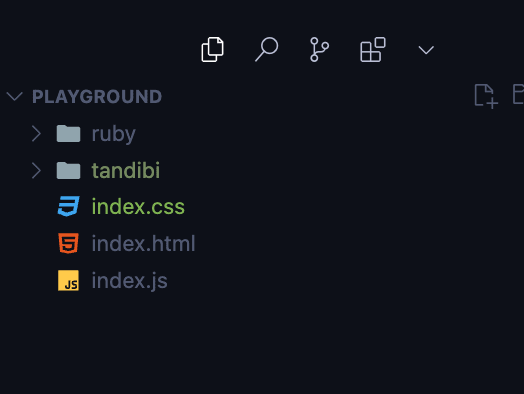
Task: Open the Explorer files view icon
Action: (x=213, y=49)
